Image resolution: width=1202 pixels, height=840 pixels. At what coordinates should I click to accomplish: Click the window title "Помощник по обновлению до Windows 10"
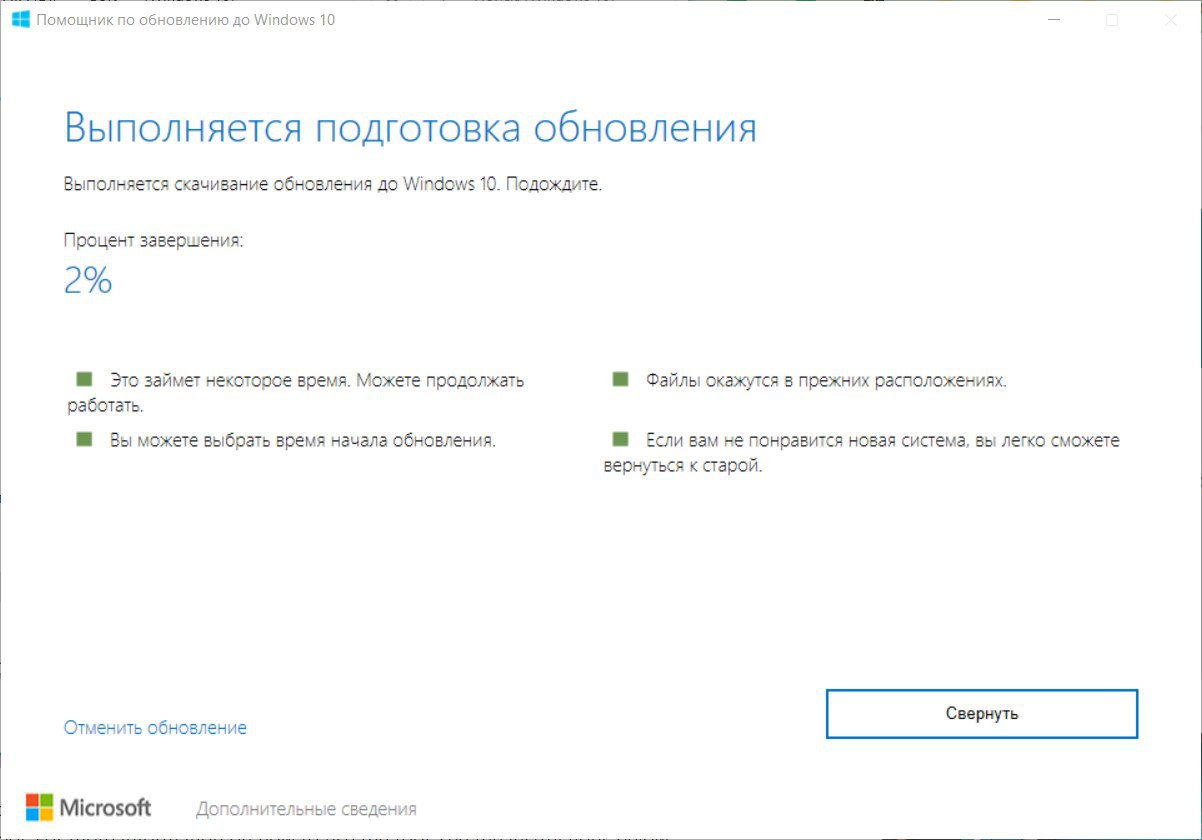pyautogui.click(x=186, y=20)
